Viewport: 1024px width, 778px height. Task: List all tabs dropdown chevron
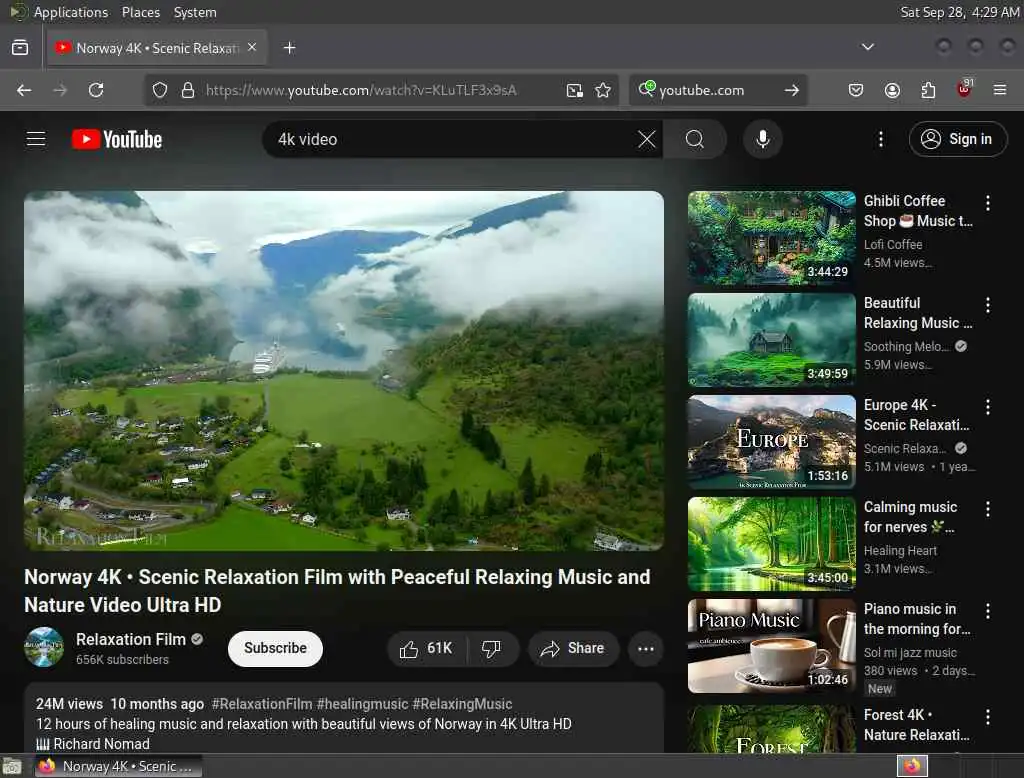coord(867,47)
